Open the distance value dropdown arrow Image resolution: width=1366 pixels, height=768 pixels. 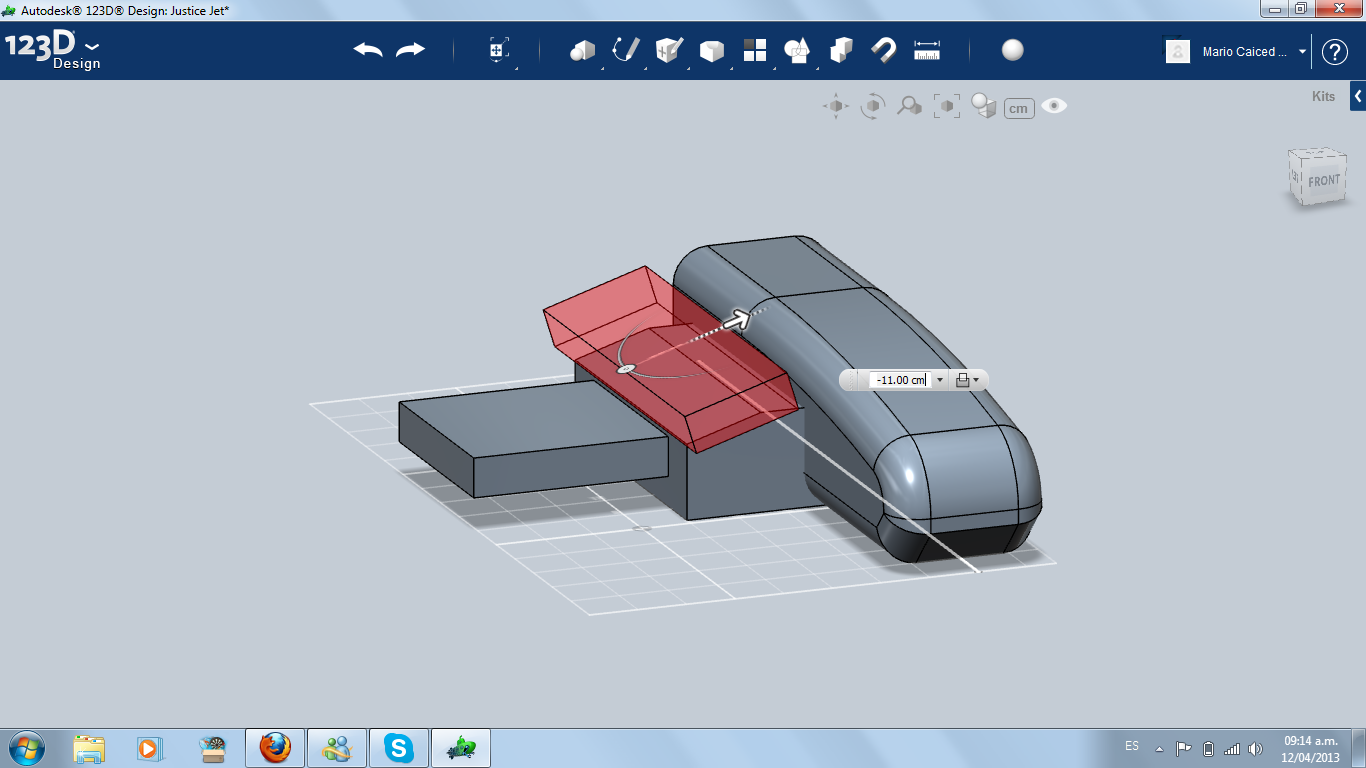coord(940,380)
